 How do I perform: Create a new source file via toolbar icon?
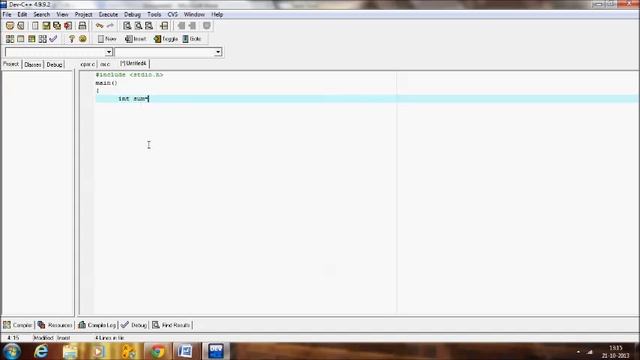[35, 26]
